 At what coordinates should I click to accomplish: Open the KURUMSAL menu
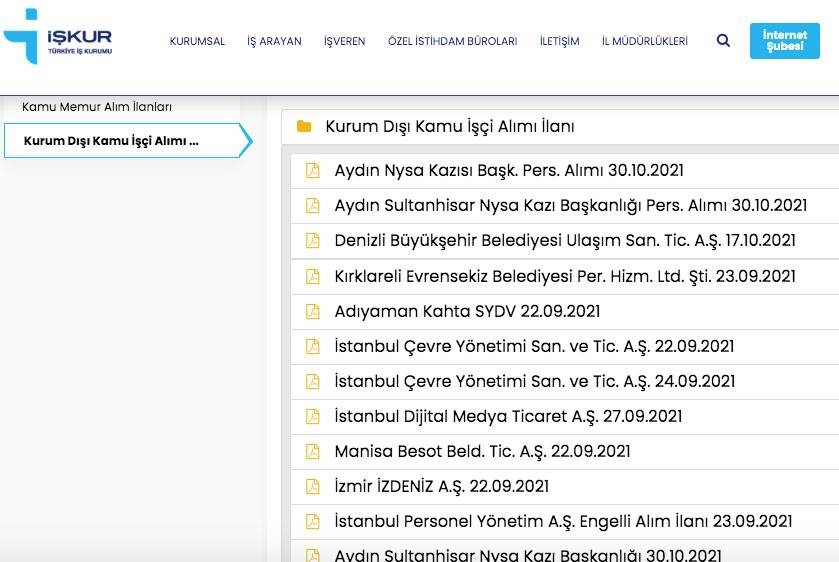pos(197,41)
